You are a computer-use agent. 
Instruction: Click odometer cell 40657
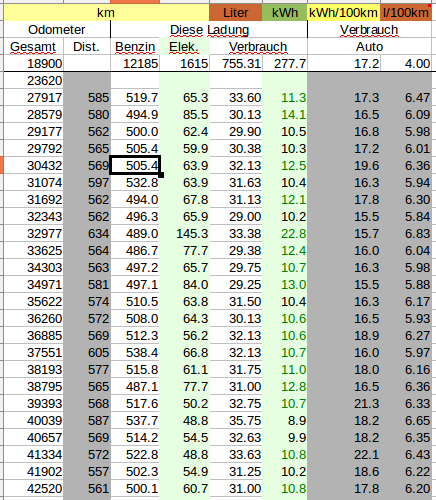click(33, 438)
